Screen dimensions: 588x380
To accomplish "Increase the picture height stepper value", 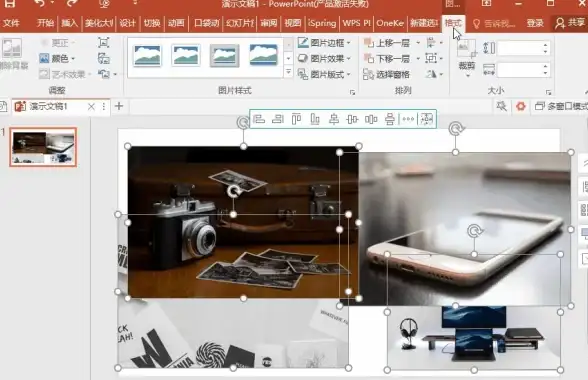I will tap(545, 45).
